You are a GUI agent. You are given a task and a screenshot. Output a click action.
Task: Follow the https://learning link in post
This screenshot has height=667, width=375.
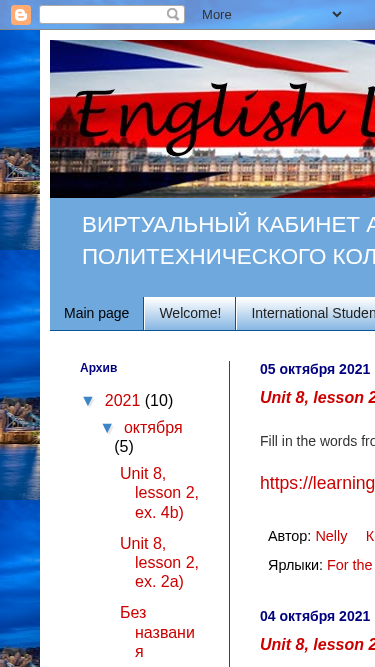pyautogui.click(x=318, y=483)
